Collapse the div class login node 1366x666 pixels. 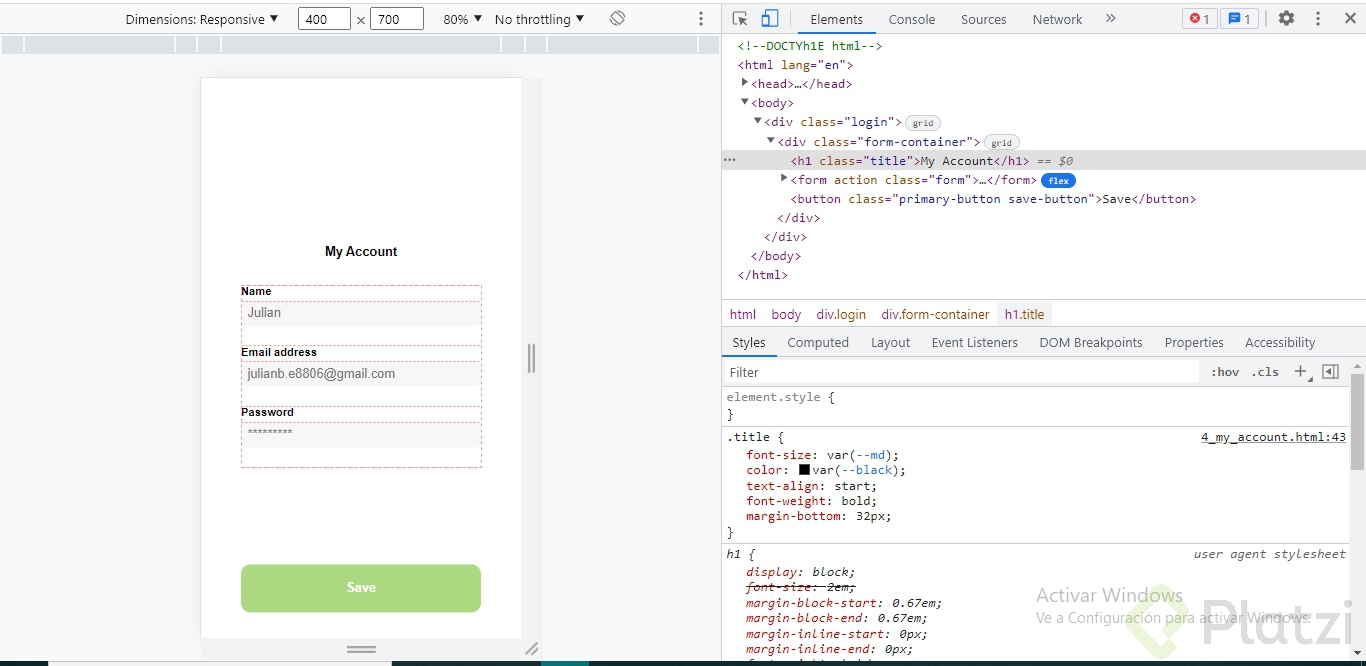point(758,121)
